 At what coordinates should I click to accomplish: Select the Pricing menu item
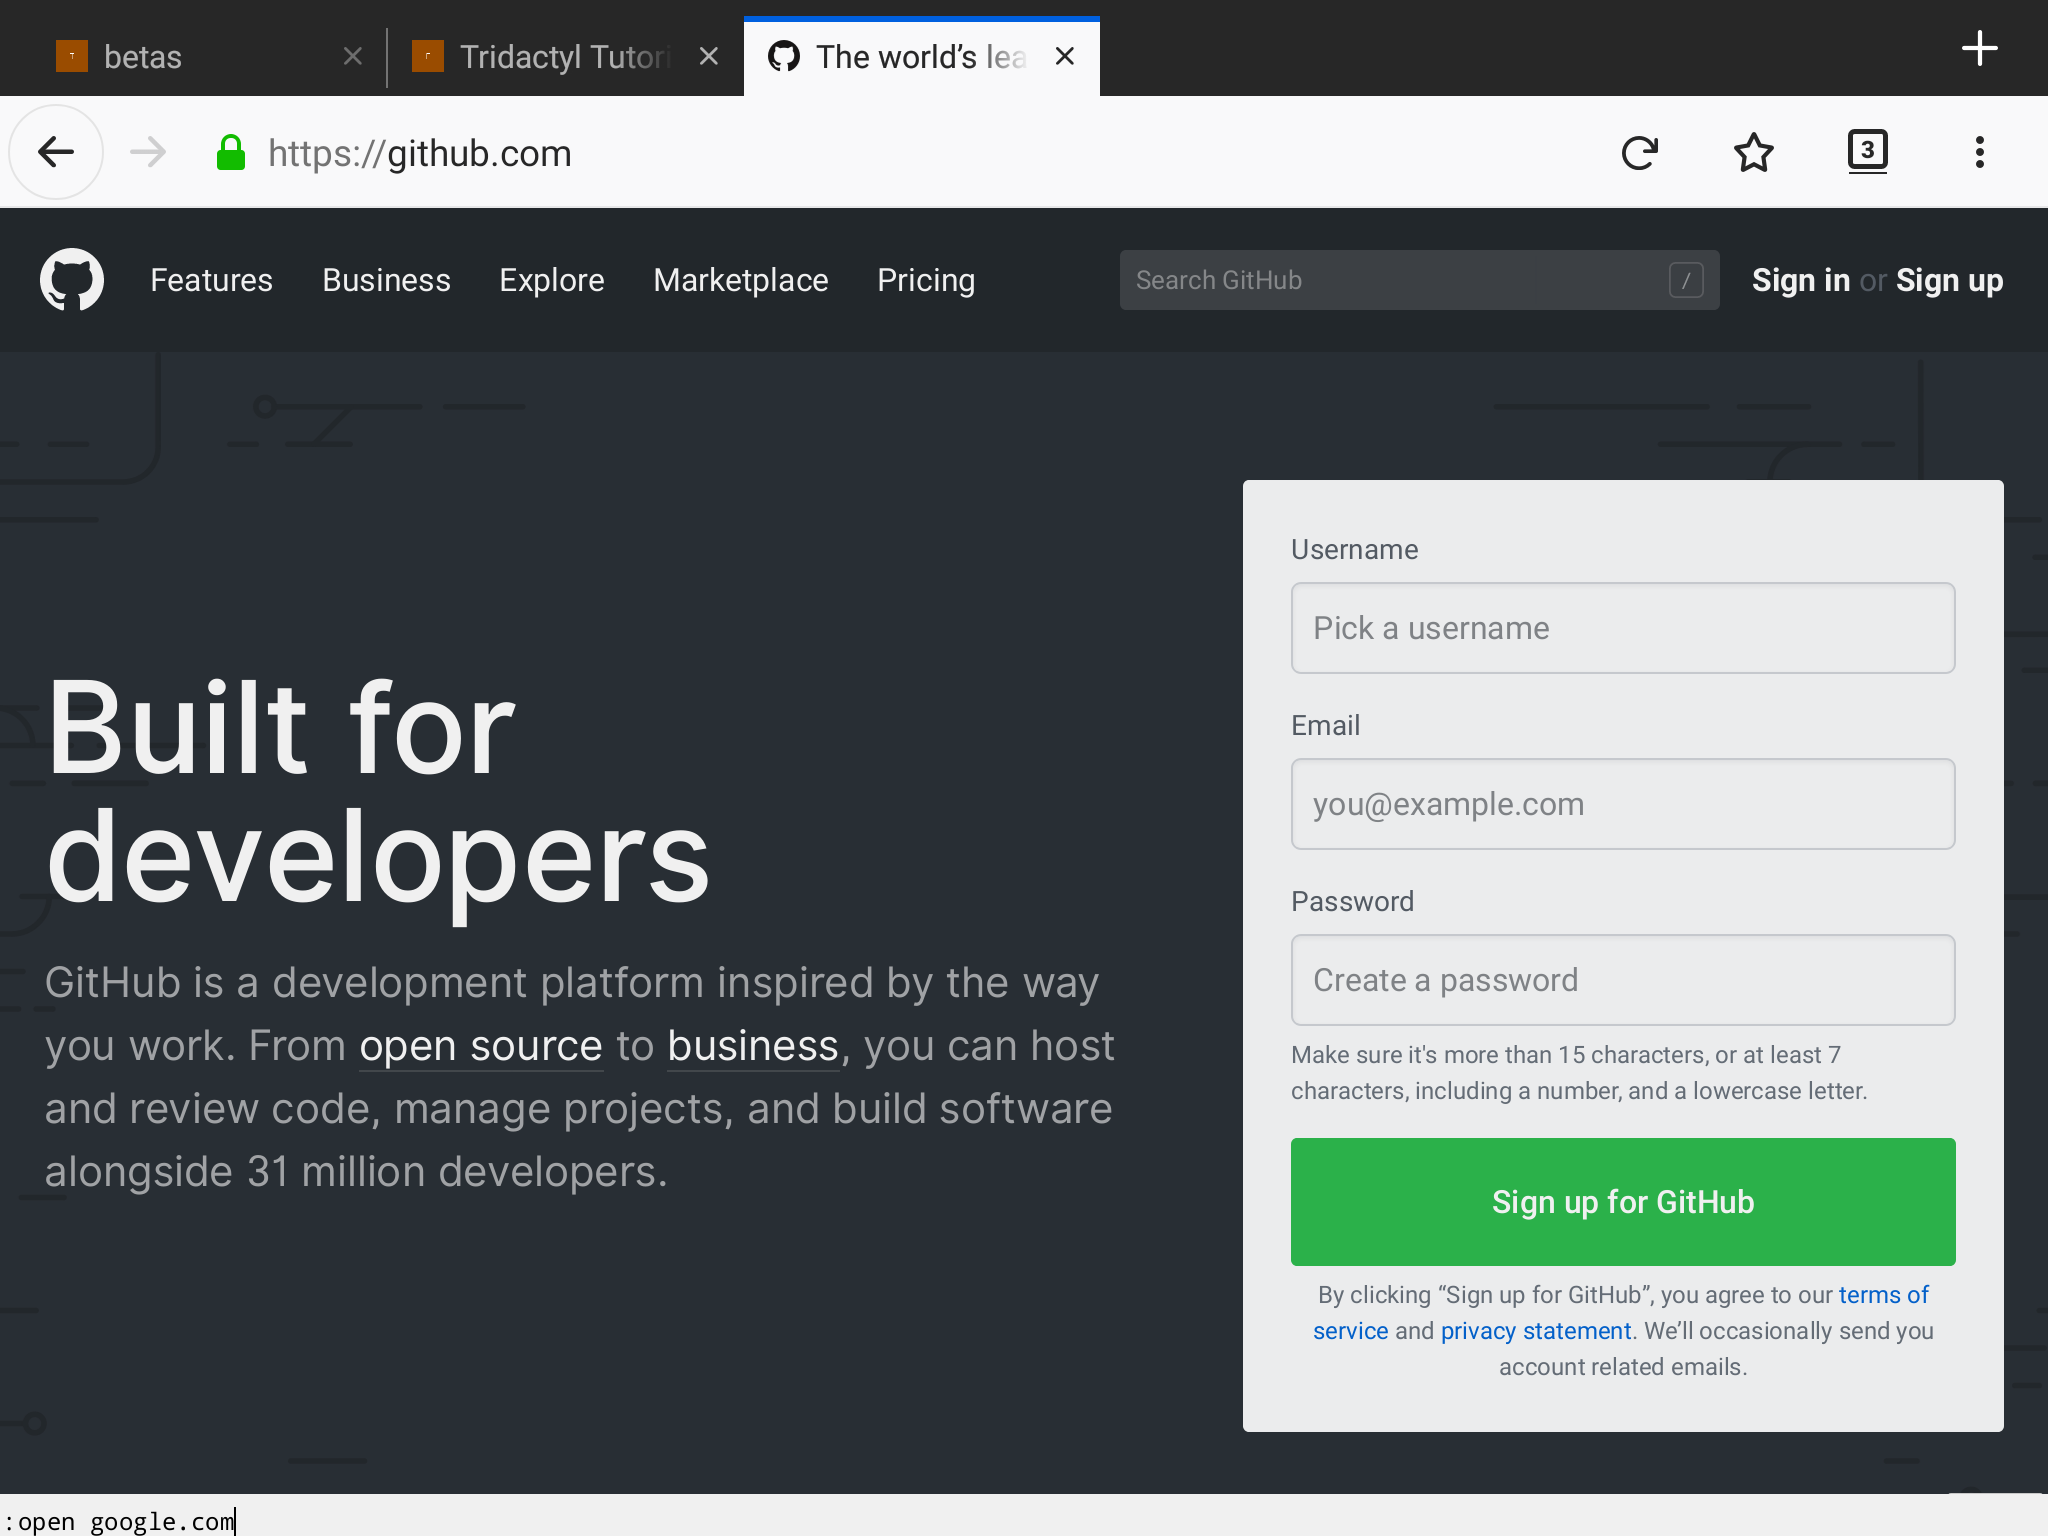pos(926,279)
